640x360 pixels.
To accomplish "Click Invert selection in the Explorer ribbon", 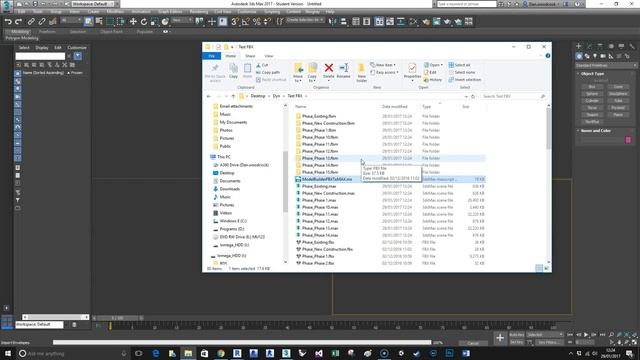I will click(x=464, y=80).
